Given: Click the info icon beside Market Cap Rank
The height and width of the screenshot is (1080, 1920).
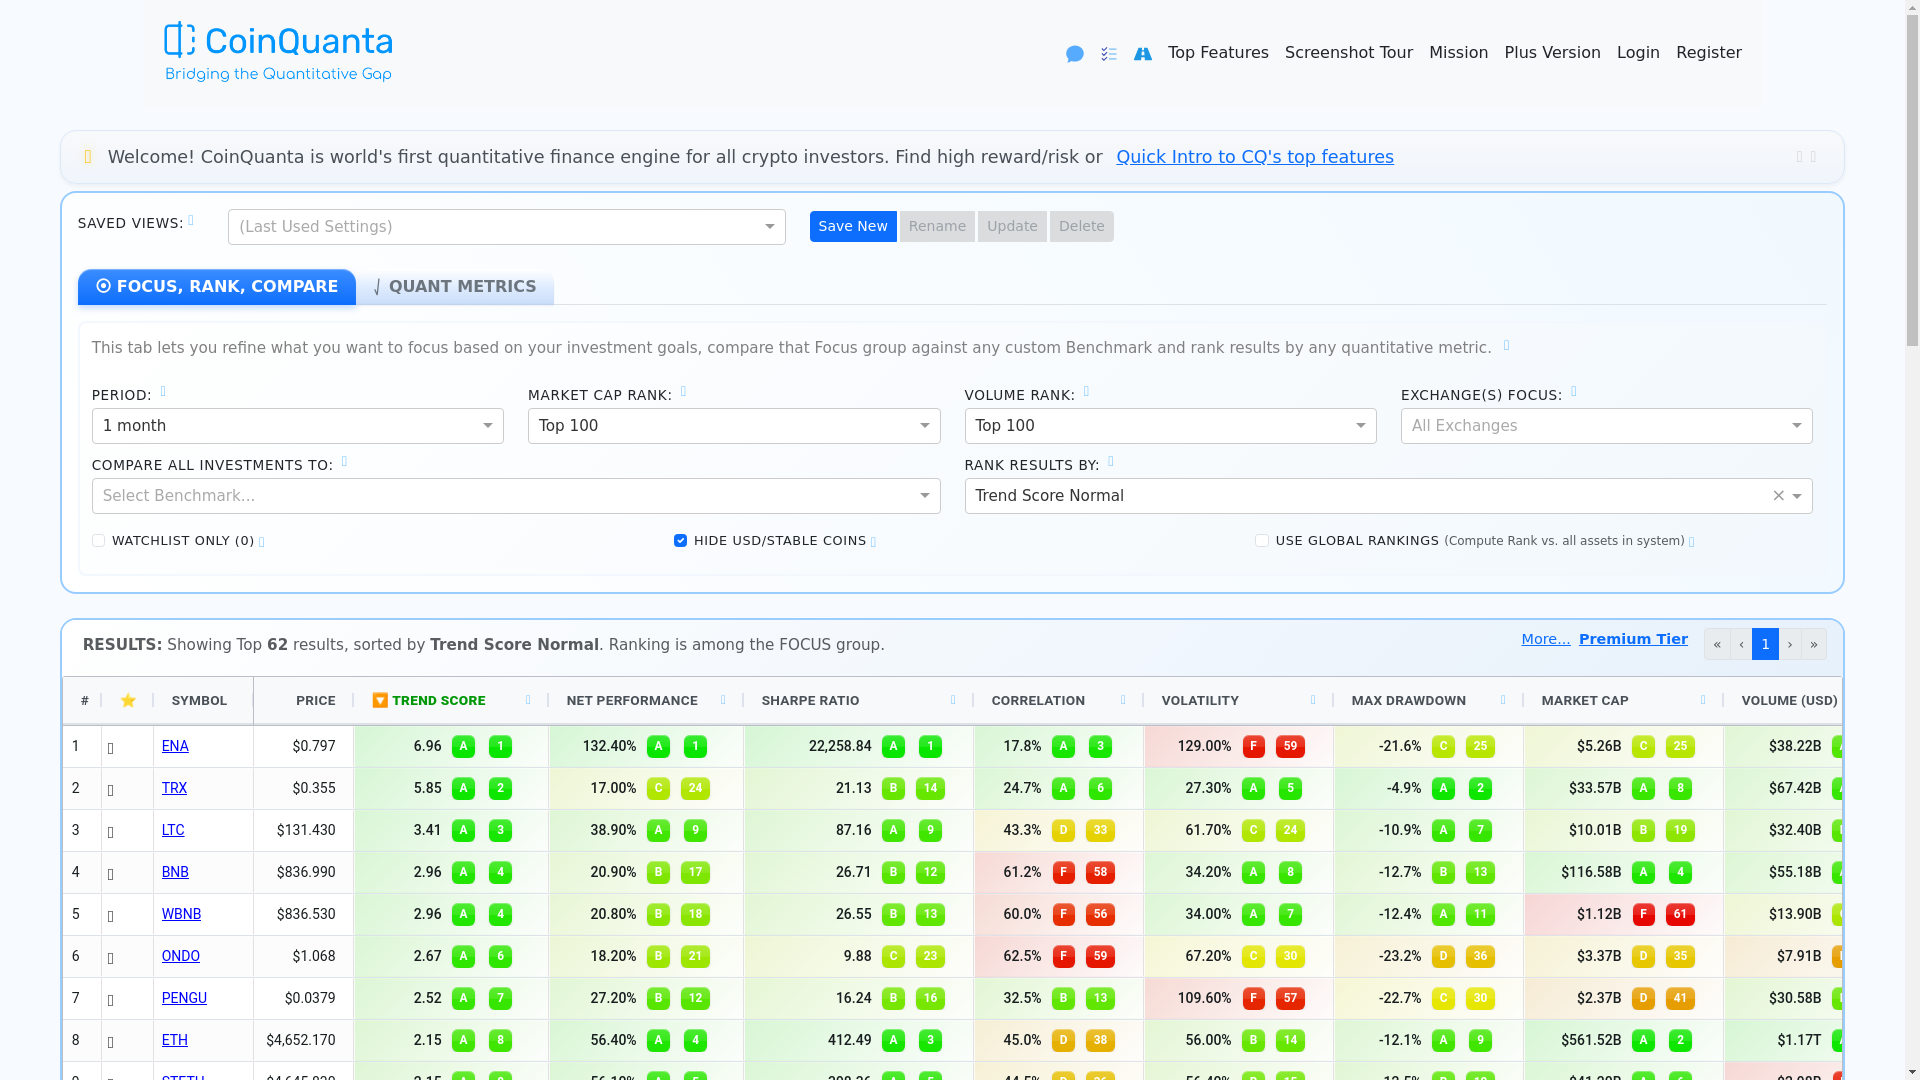Looking at the screenshot, I should tap(684, 392).
